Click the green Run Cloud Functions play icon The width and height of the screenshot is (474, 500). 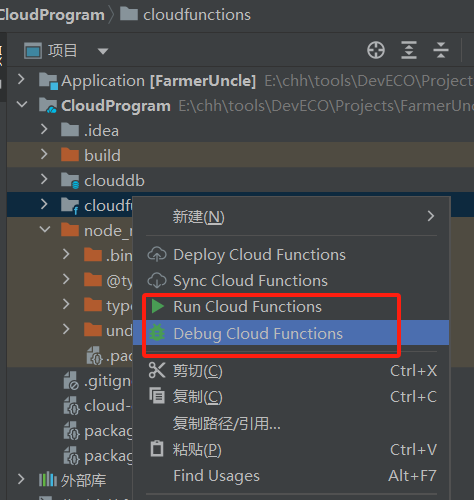157,306
